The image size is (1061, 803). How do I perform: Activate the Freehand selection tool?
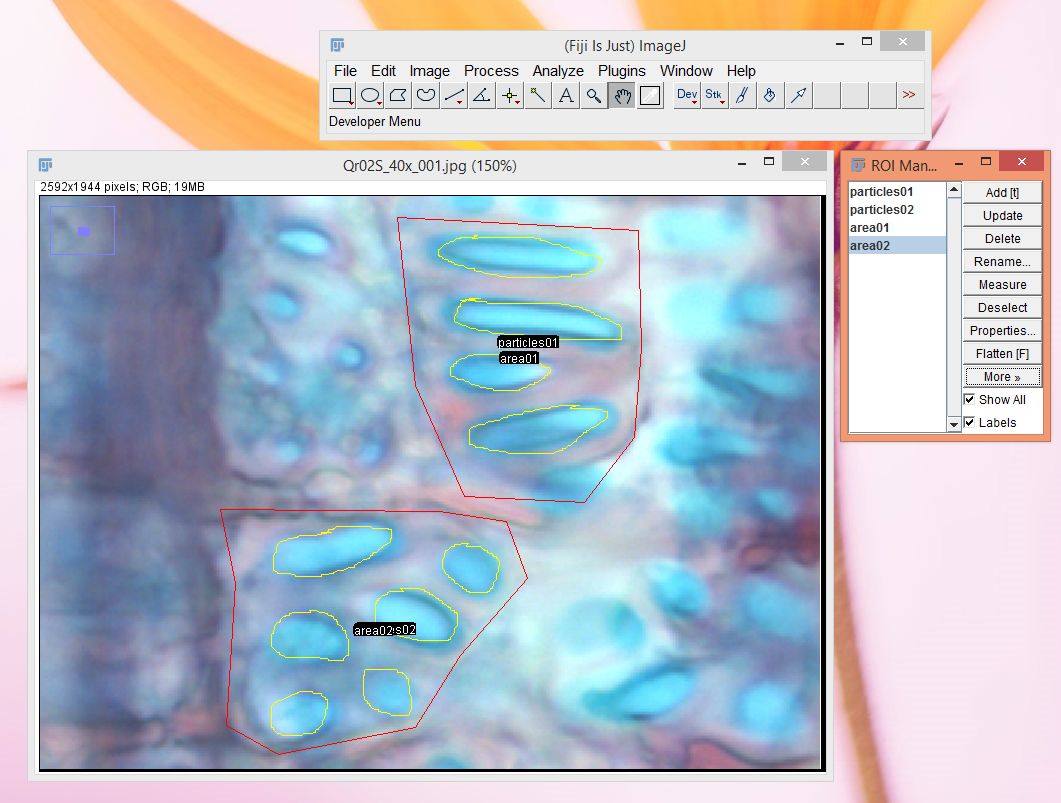tap(426, 96)
